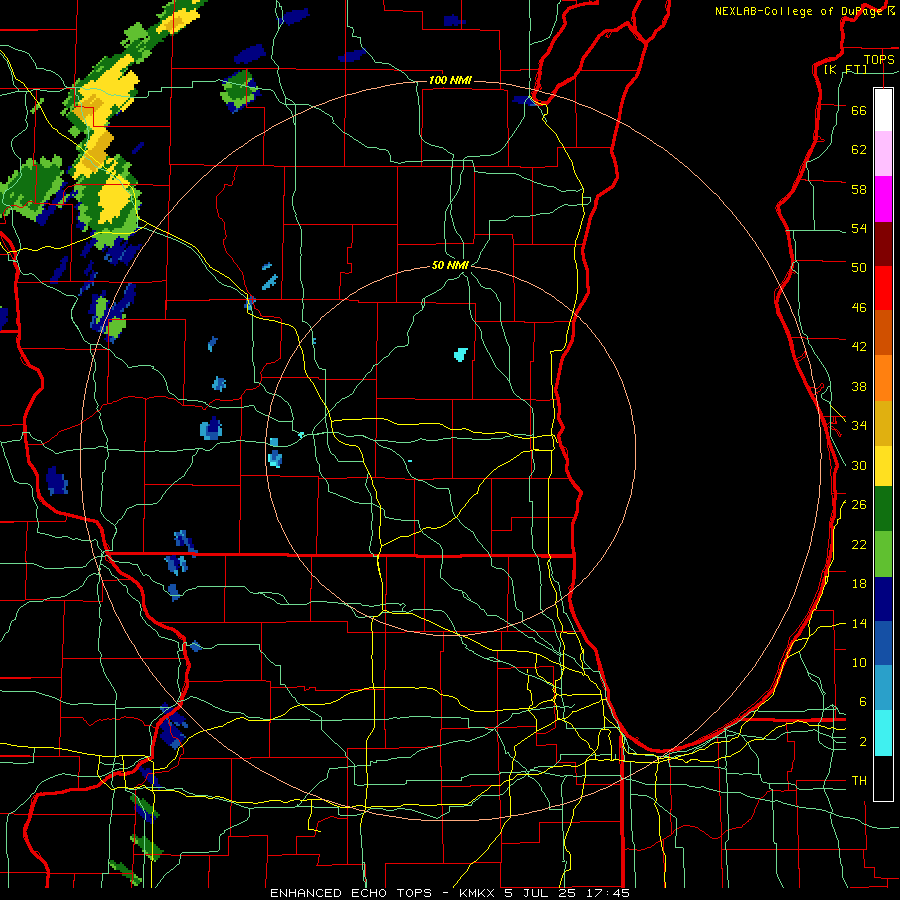Select the magenta legend color block
Screen dimensions: 900x900
point(883,199)
